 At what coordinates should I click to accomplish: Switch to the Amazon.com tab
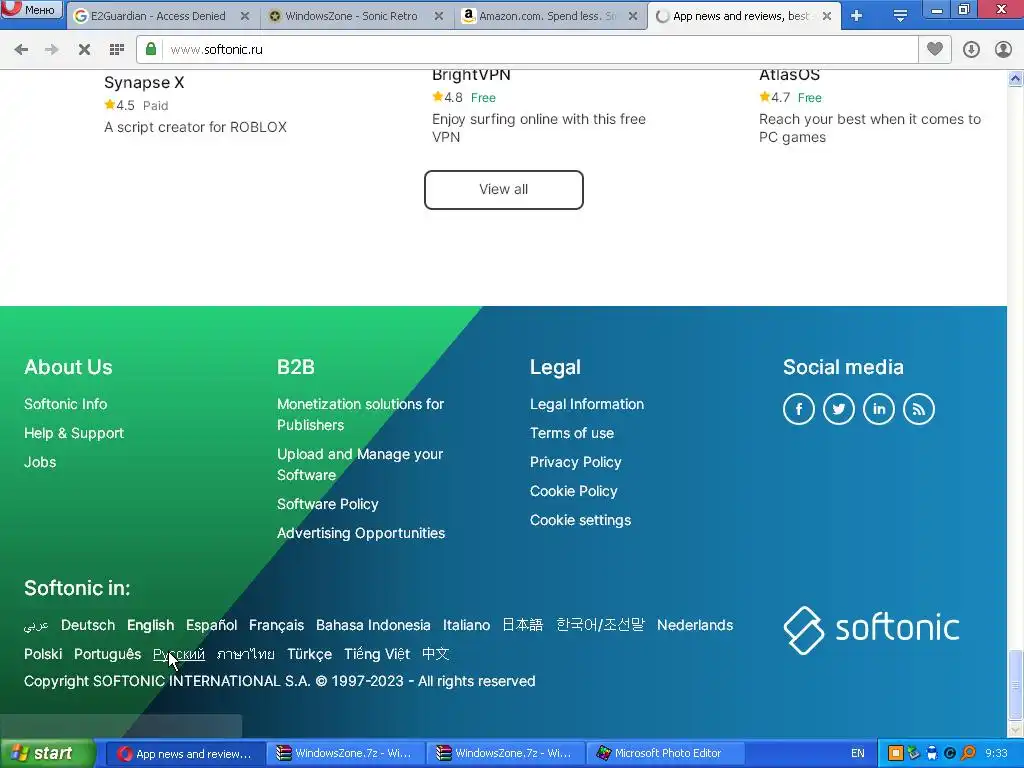tap(547, 16)
